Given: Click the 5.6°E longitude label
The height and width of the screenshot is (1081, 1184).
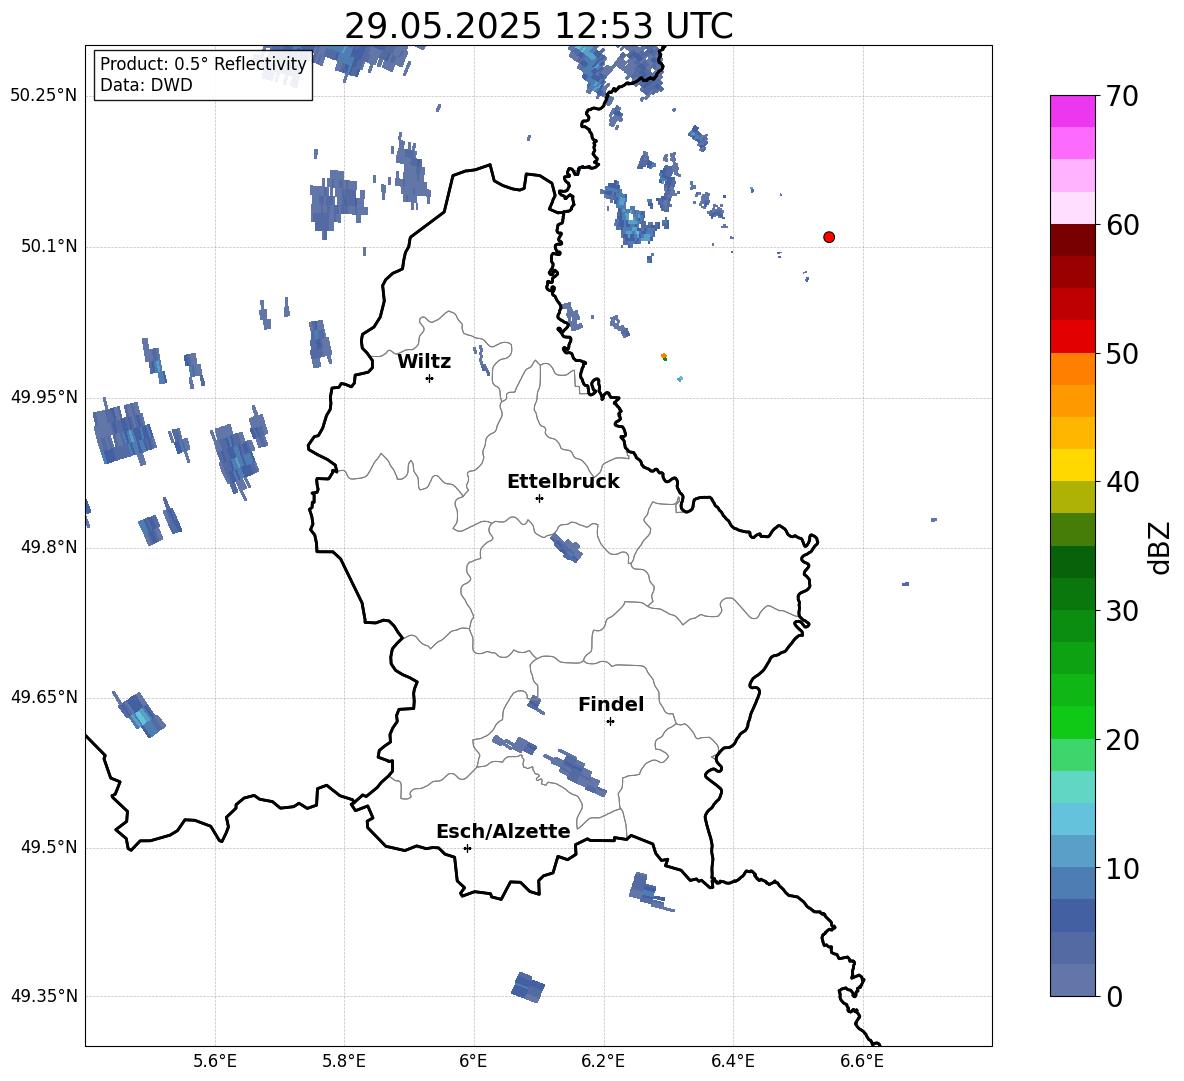Looking at the screenshot, I should tap(215, 1061).
